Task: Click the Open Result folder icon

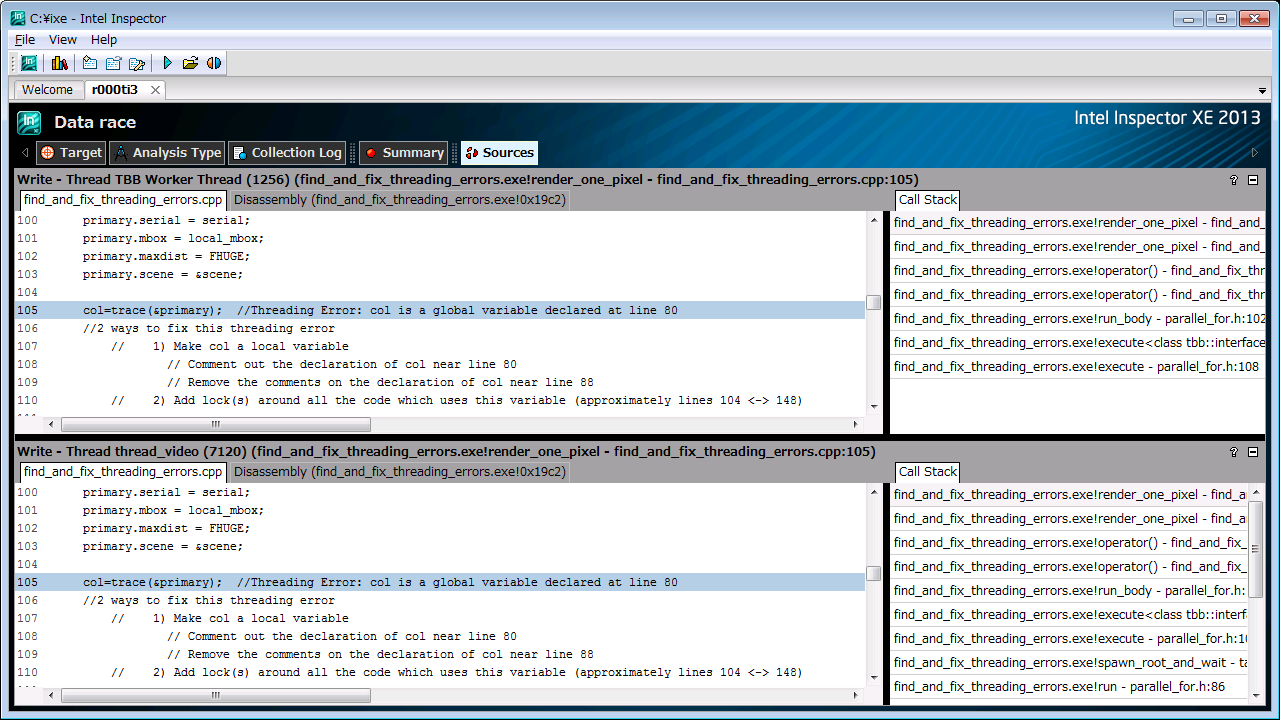Action: click(190, 63)
